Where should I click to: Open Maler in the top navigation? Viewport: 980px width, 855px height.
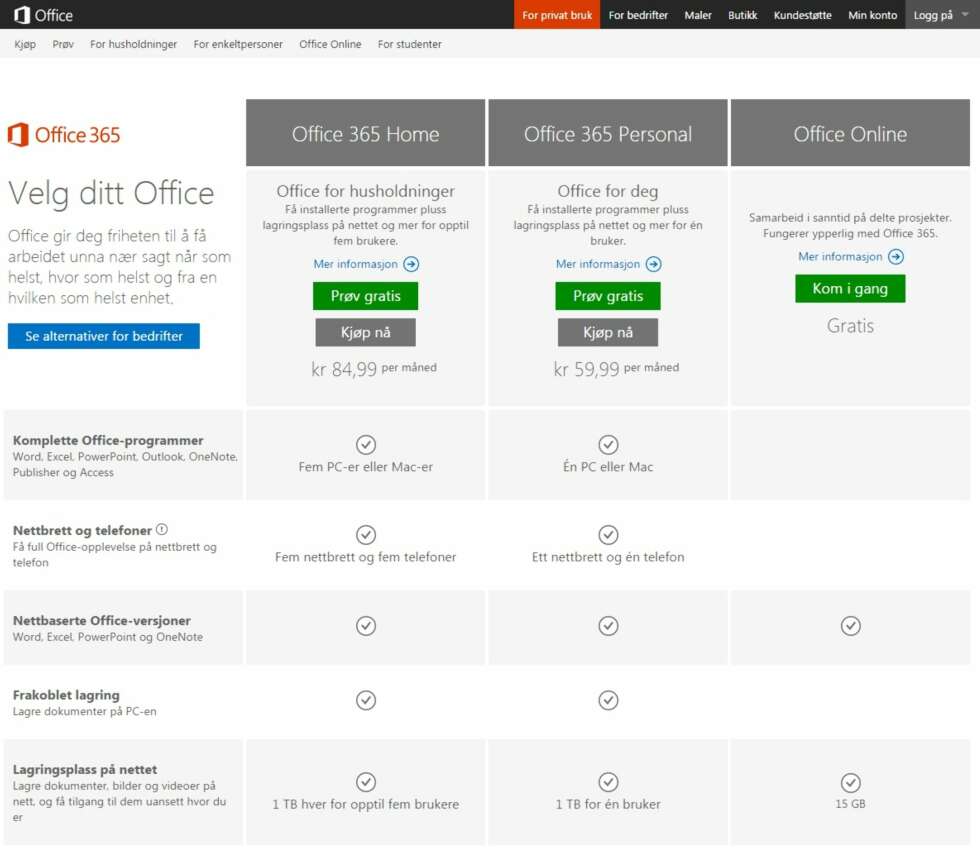698,14
